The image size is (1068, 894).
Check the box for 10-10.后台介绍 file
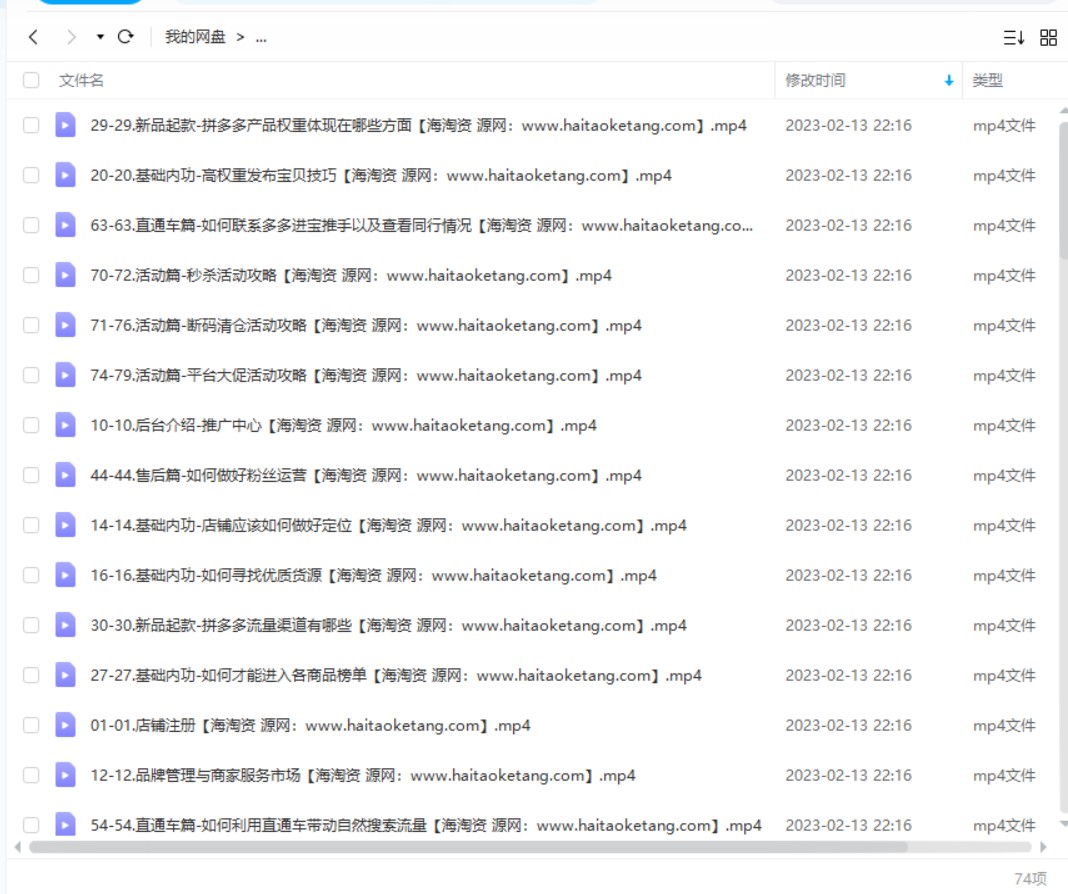click(x=31, y=426)
